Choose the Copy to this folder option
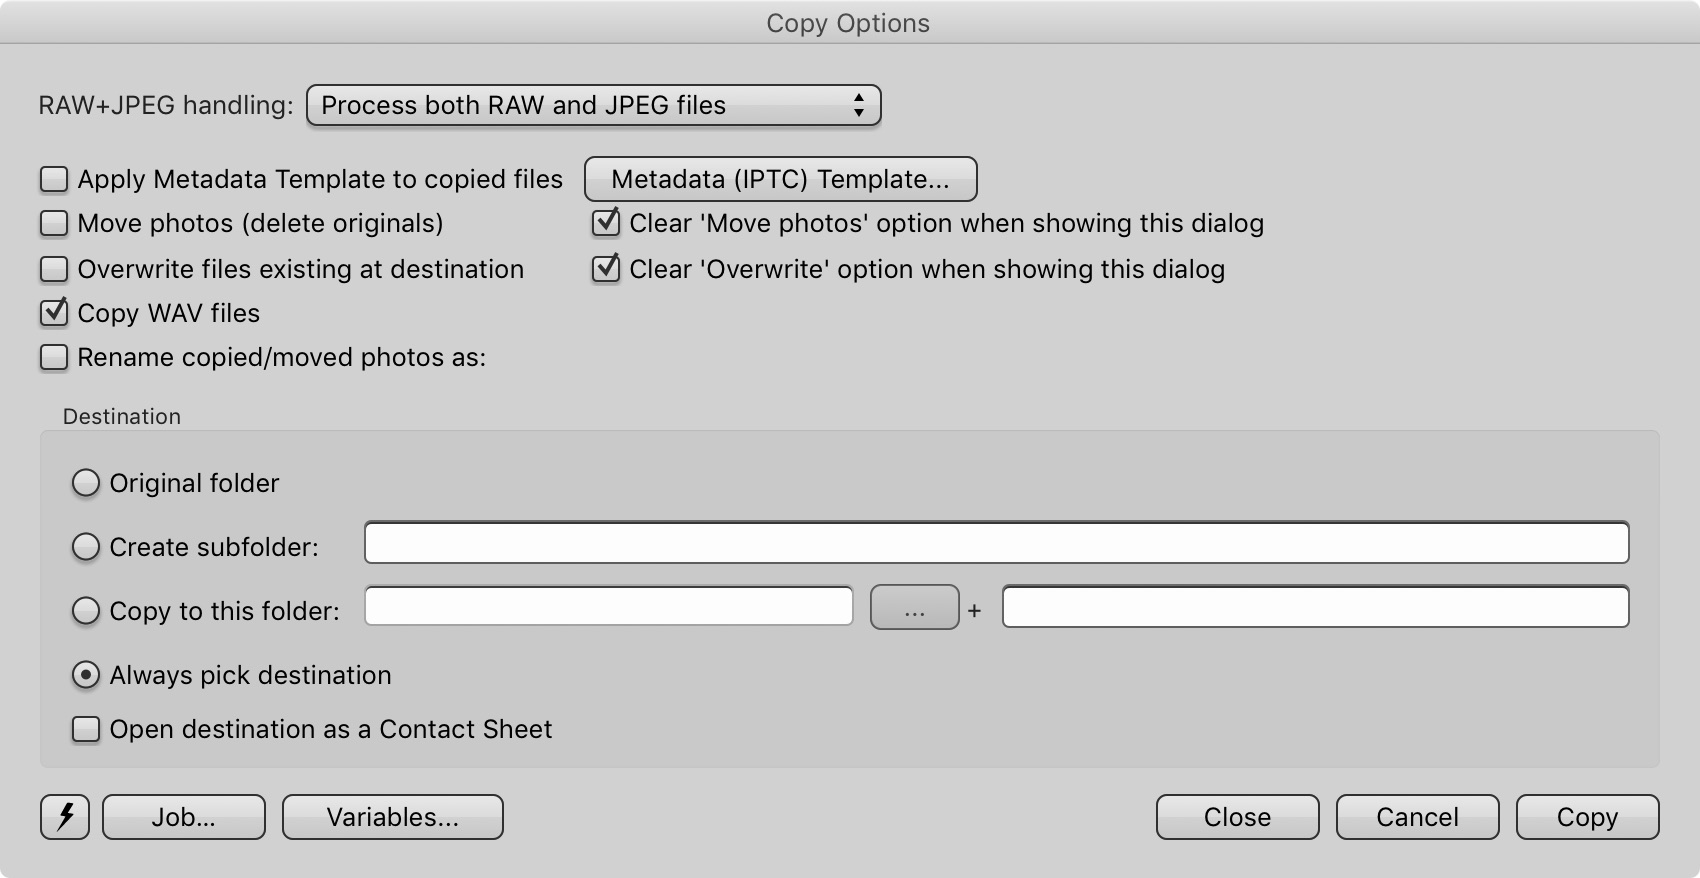This screenshot has width=1700, height=878. pyautogui.click(x=86, y=611)
